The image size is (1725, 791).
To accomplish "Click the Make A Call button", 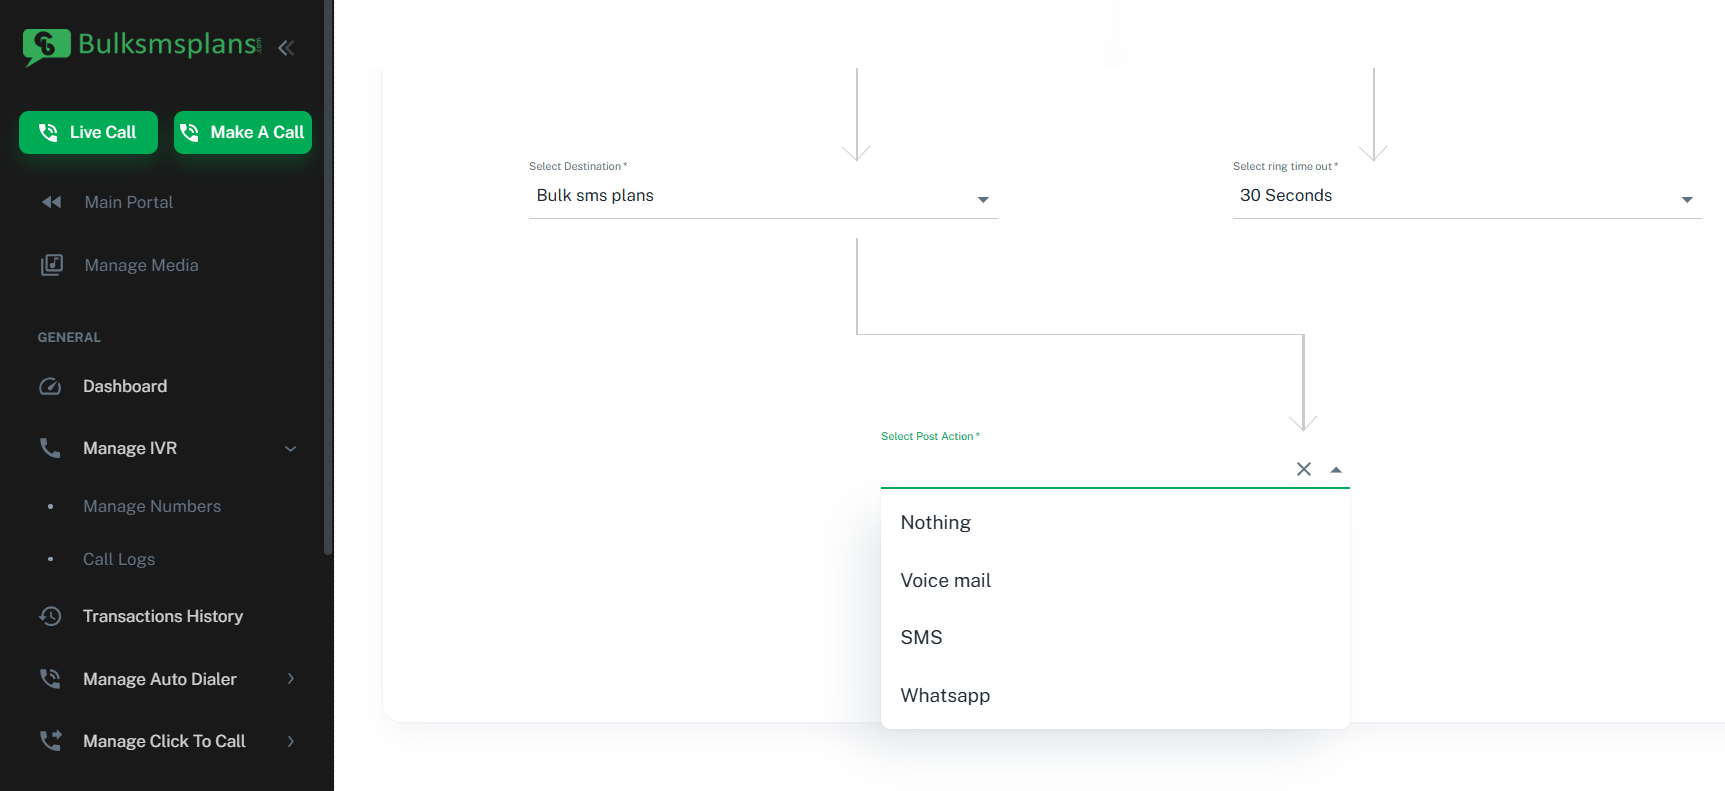I will pos(243,132).
